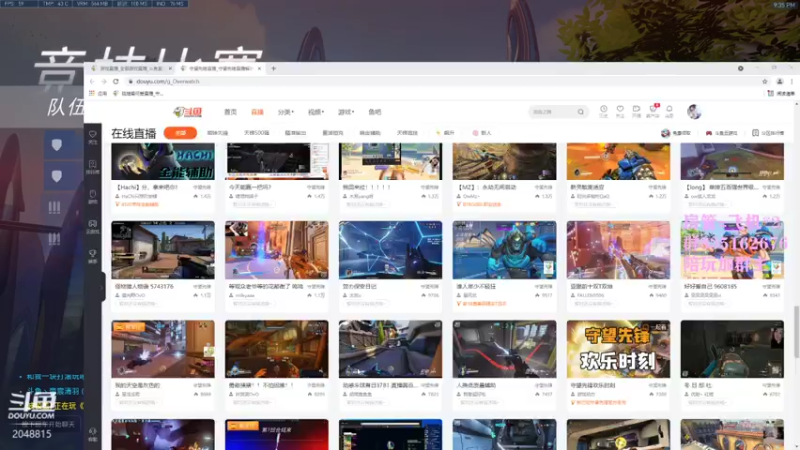Click the bookmarked Douyu link in bookmarks bar

pos(138,93)
